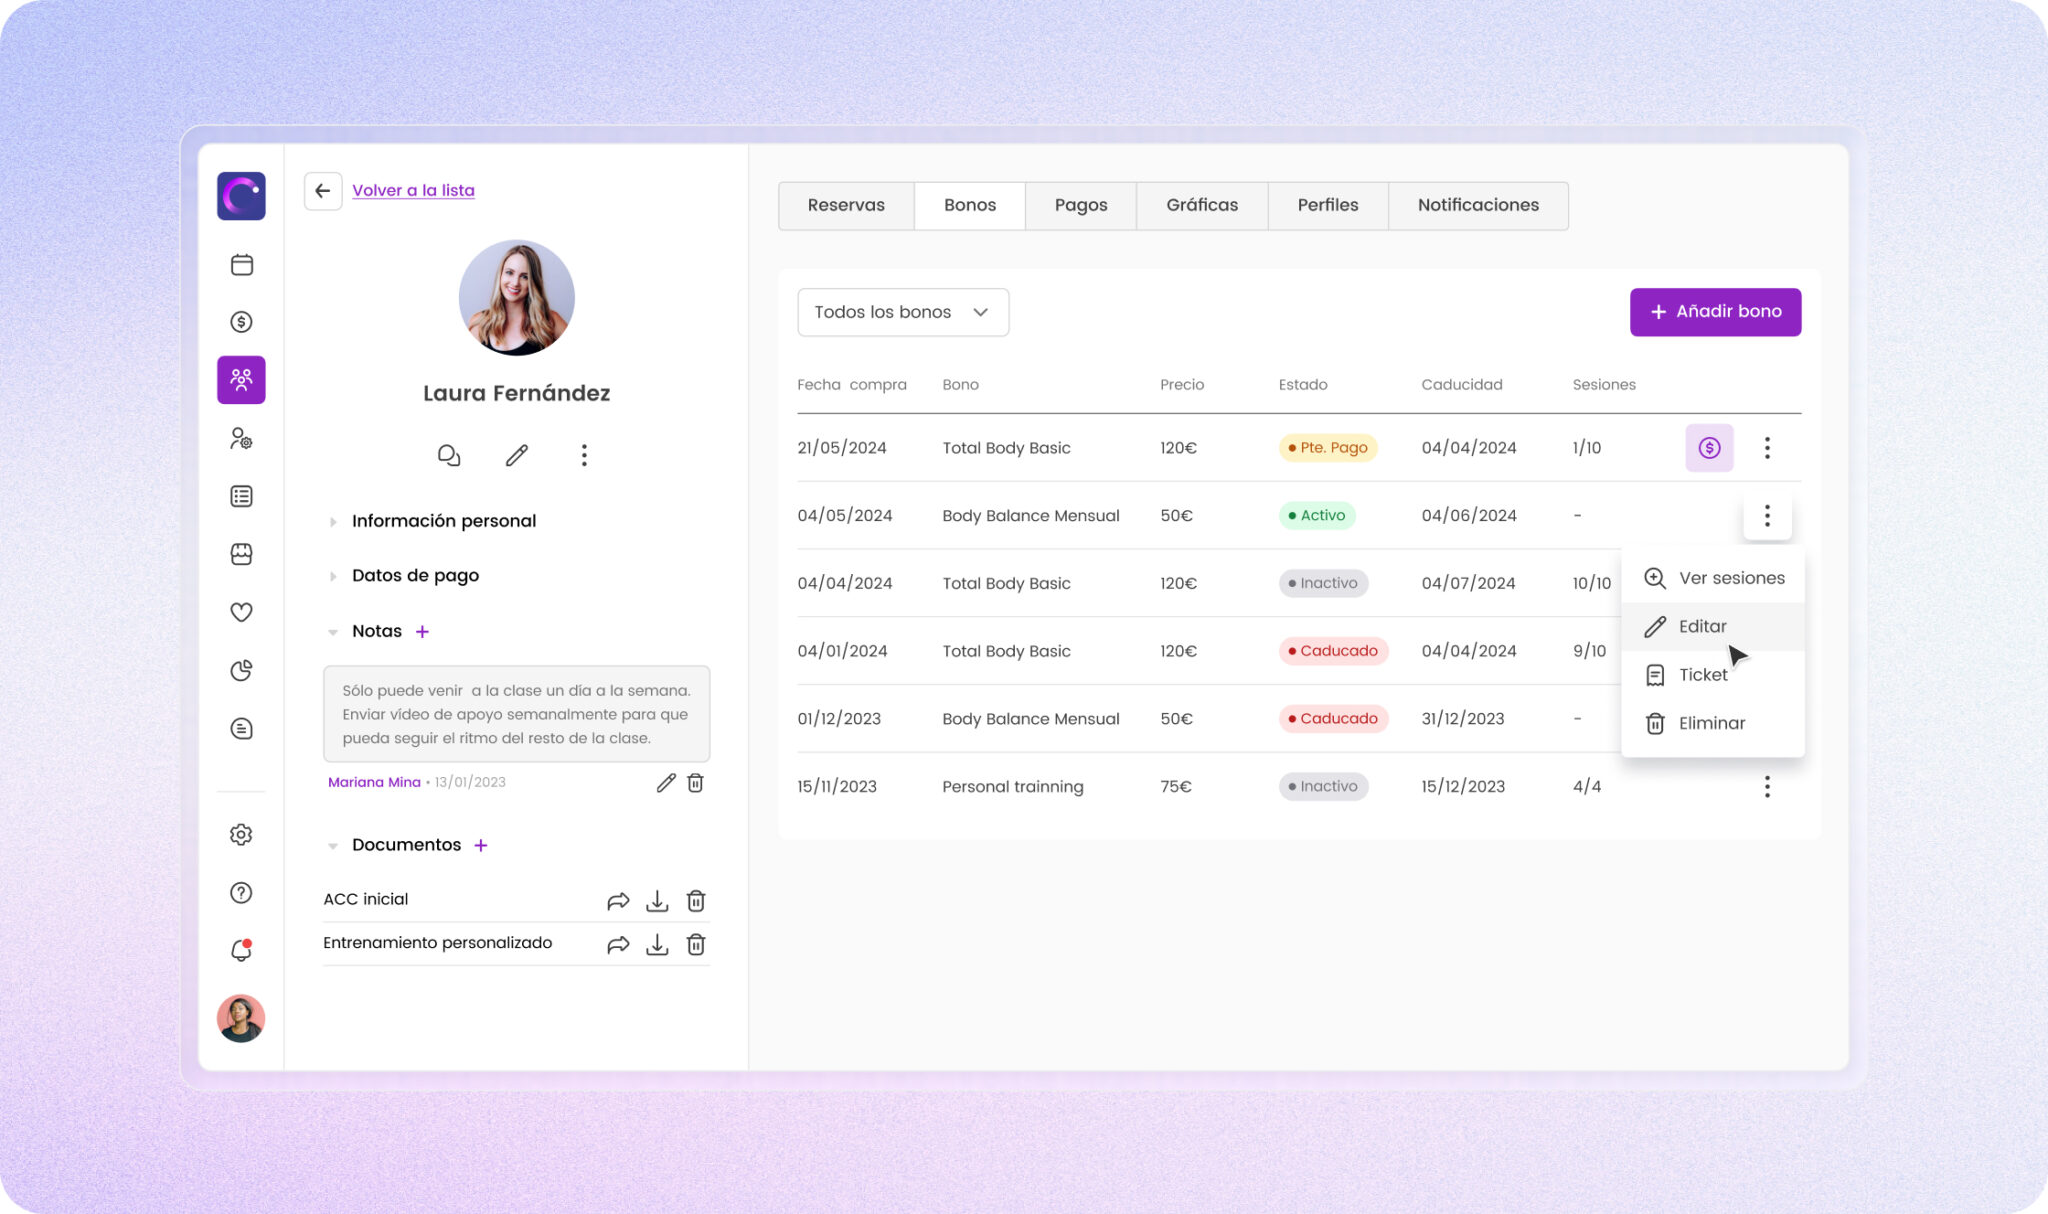Viewport: 2048px width, 1214px height.
Task: Share Entrenamiento personalizado document
Action: tap(618, 944)
